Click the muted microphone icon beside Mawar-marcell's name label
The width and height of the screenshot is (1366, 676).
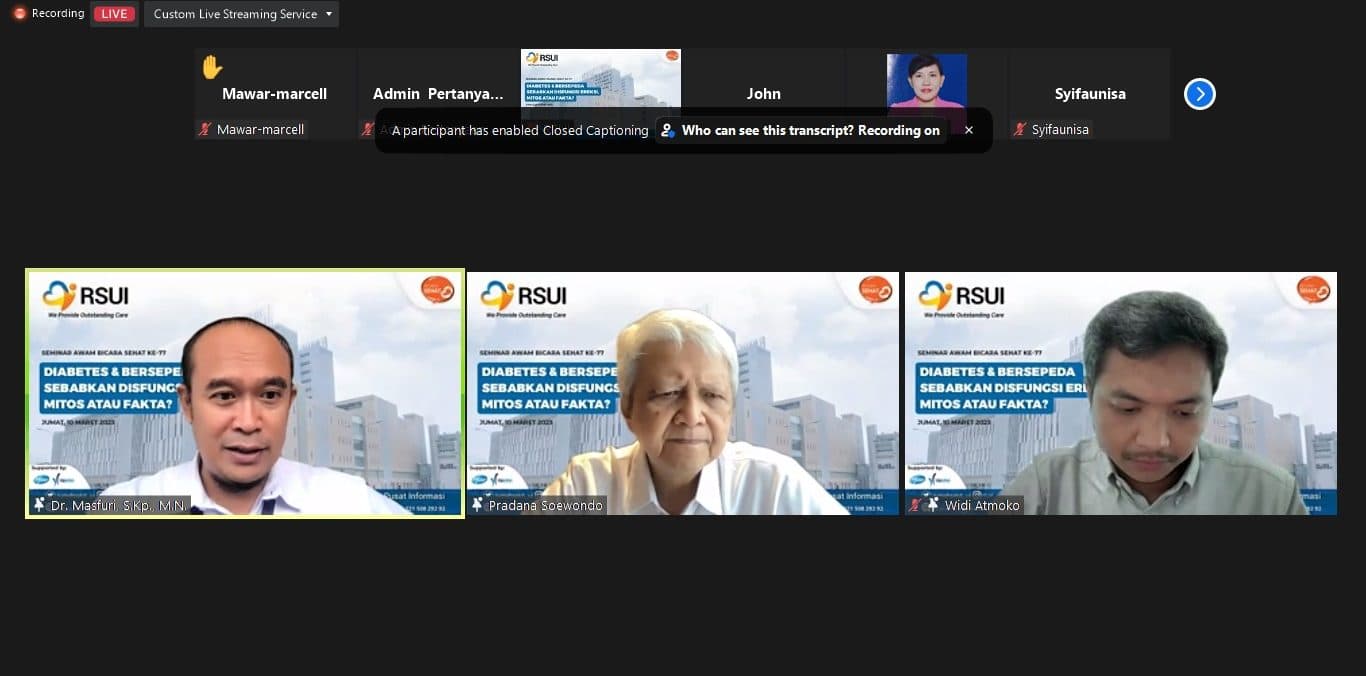(x=205, y=129)
